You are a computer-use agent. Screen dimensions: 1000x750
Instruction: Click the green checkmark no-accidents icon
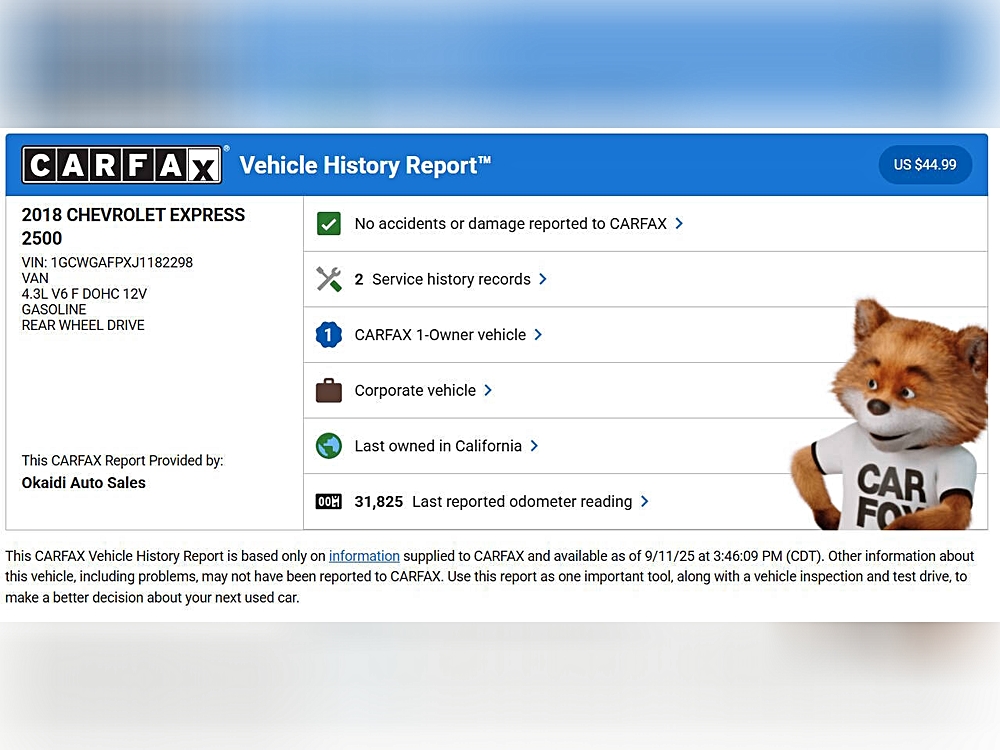[x=329, y=224]
